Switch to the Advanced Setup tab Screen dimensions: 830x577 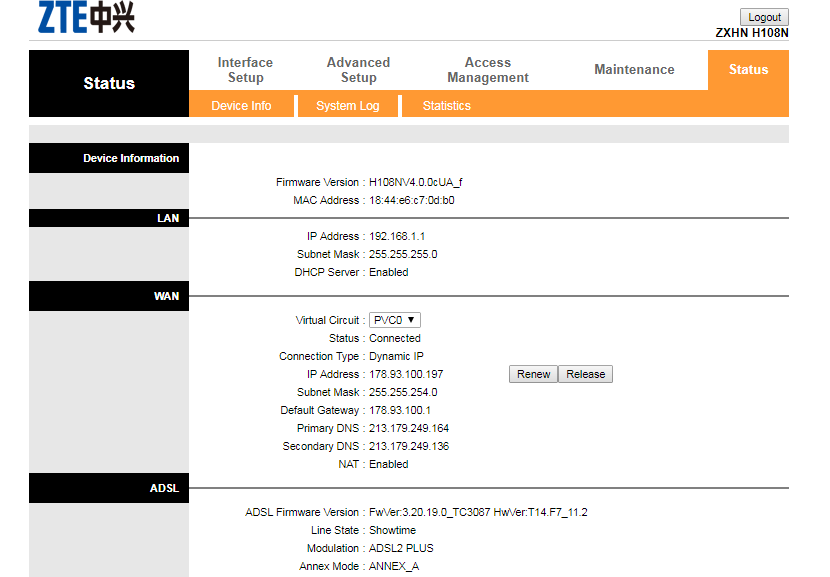pyautogui.click(x=358, y=70)
